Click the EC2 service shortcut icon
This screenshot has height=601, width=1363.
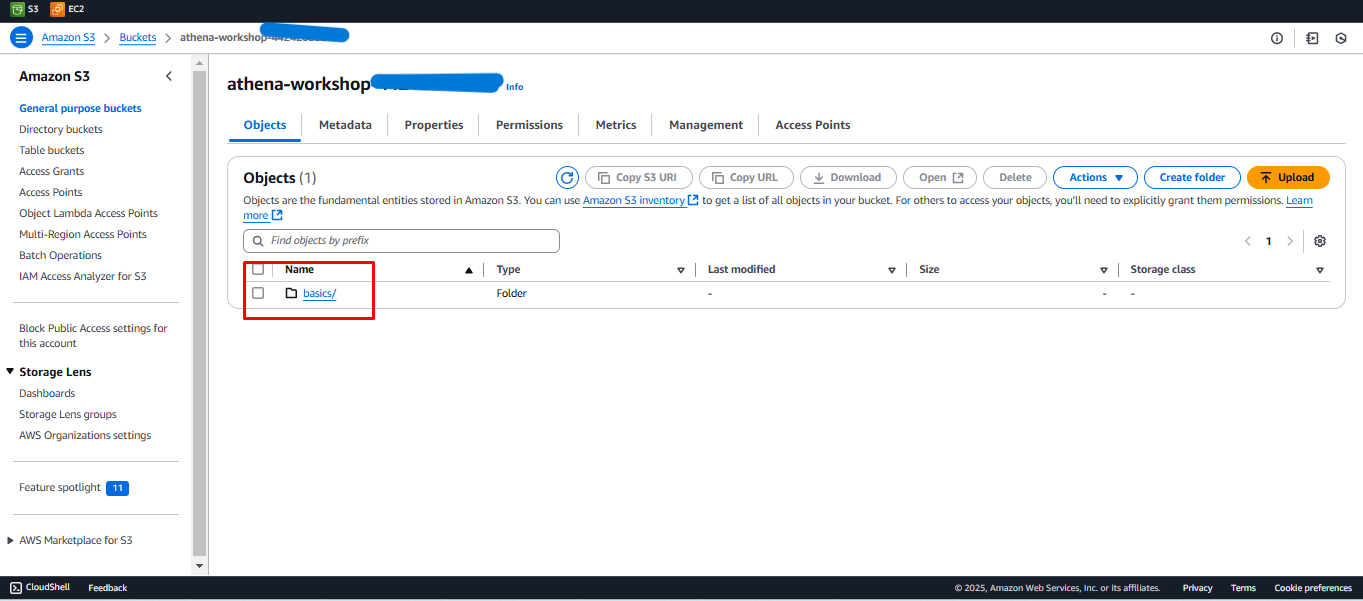click(58, 9)
